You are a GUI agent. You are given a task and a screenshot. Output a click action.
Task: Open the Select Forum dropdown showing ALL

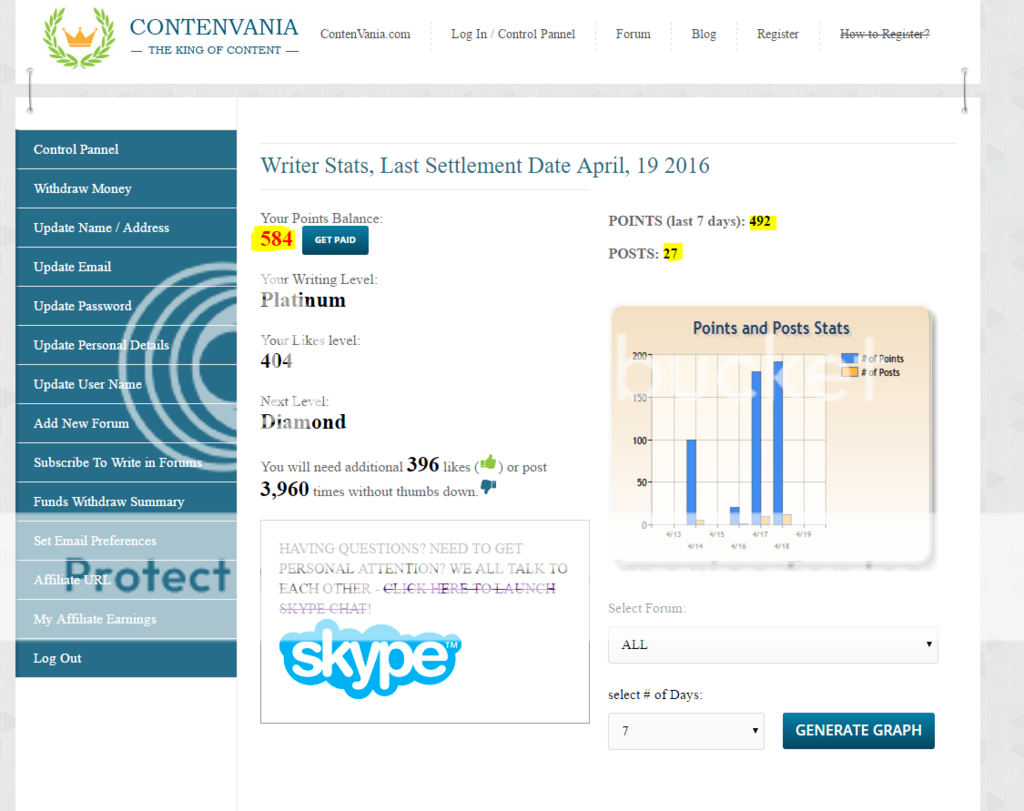tap(772, 645)
